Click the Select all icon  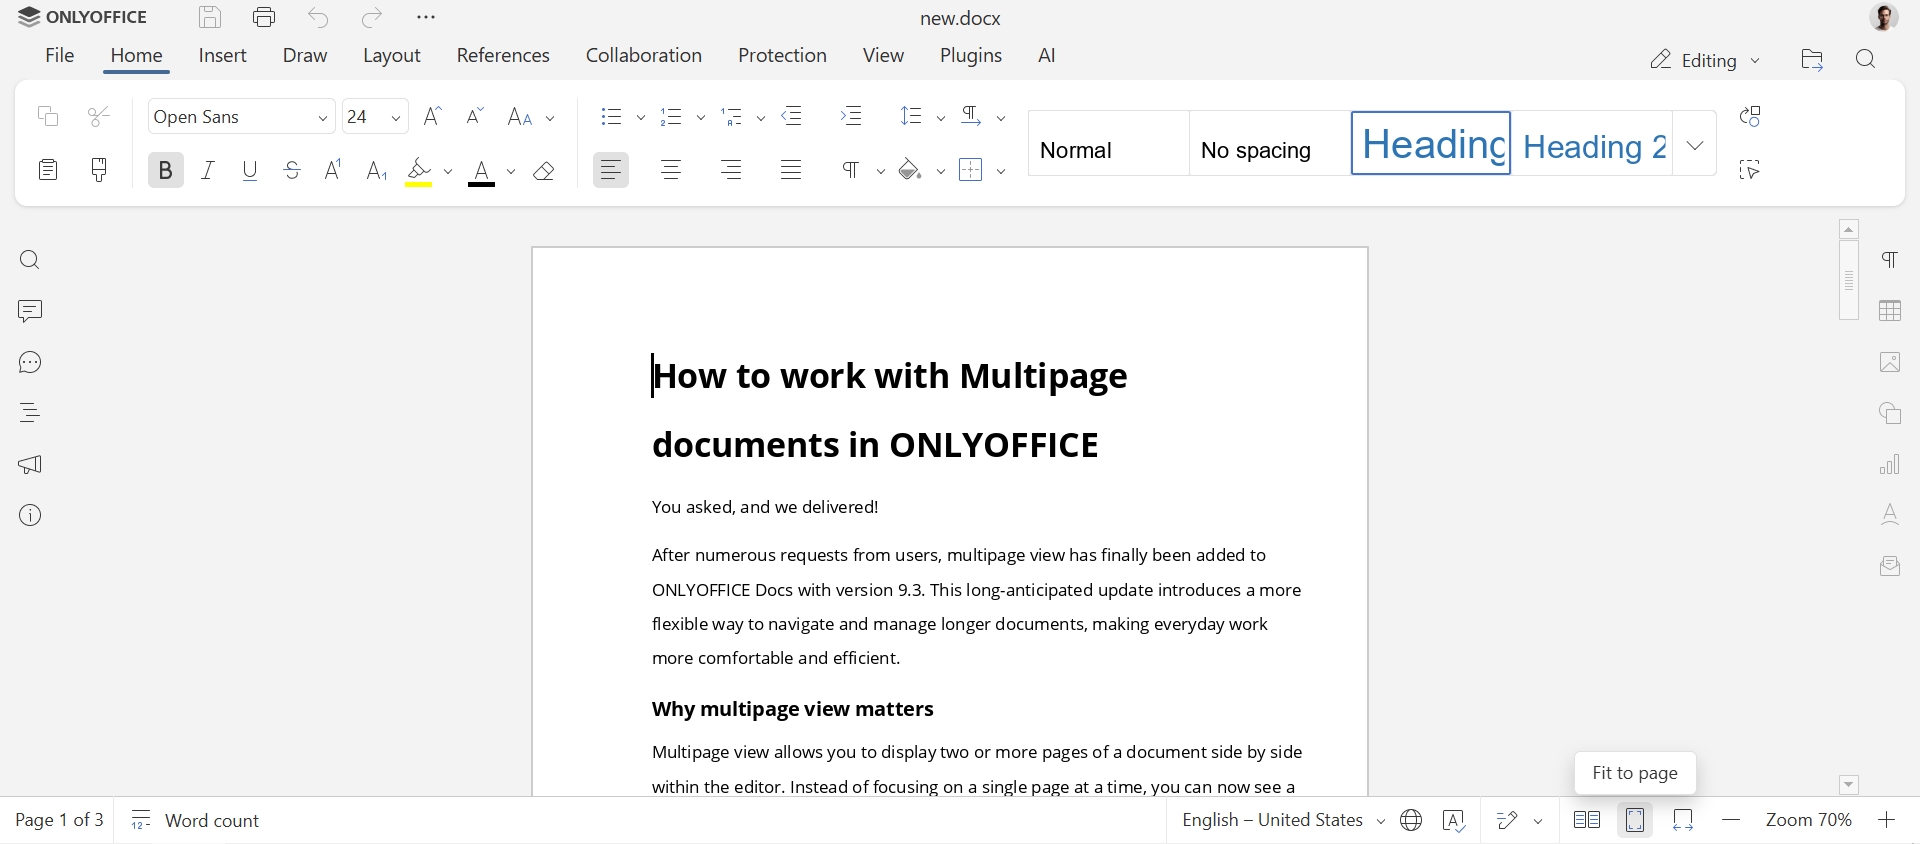pos(1750,170)
